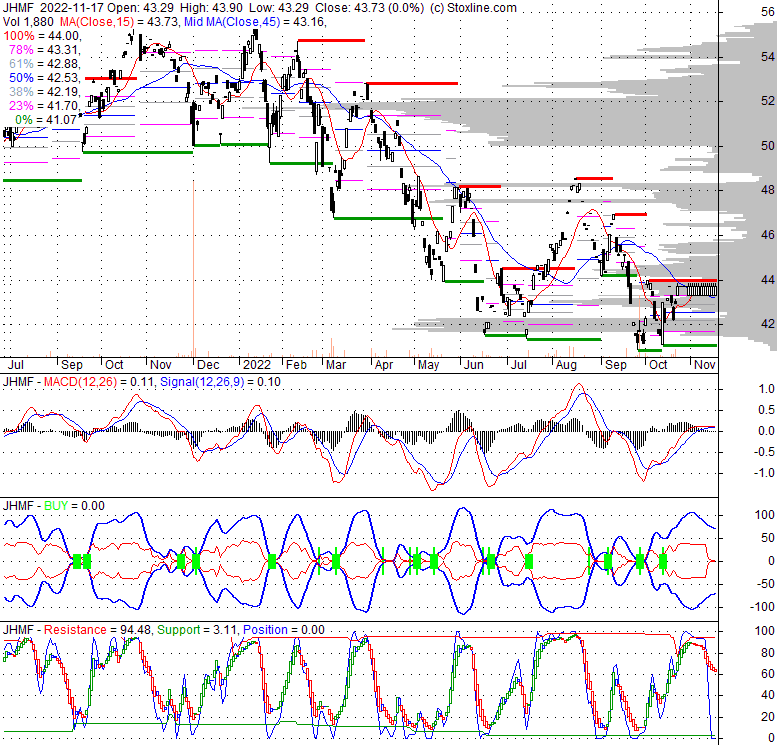Click the 56 price axis label
Viewport: 778px width, 746px height.
[768, 12]
